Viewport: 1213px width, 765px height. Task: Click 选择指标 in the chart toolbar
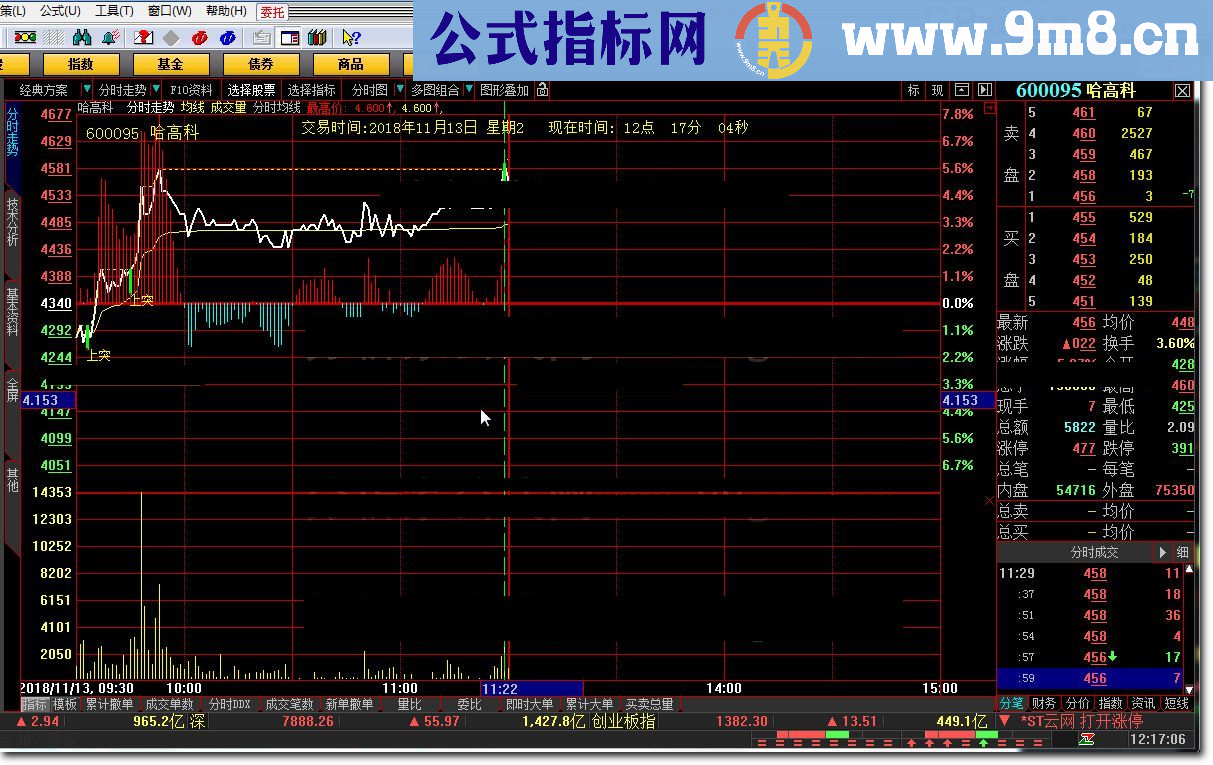point(312,90)
